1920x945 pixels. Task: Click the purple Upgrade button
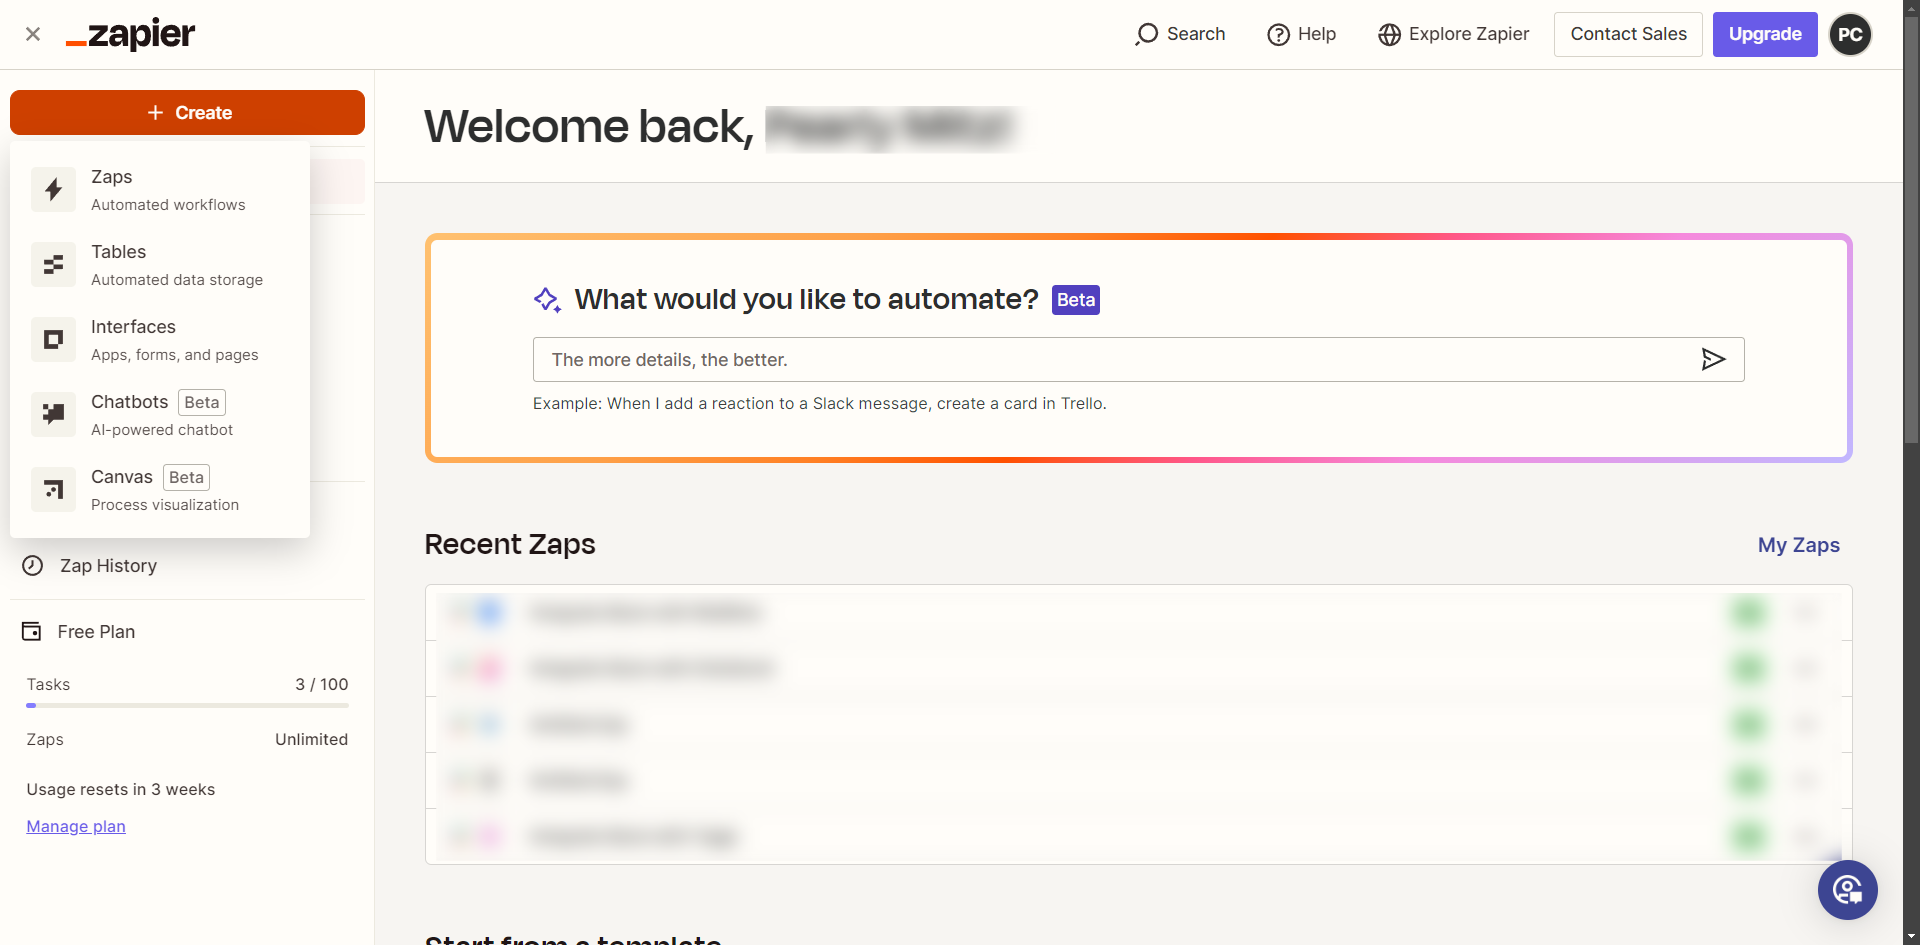pos(1764,34)
